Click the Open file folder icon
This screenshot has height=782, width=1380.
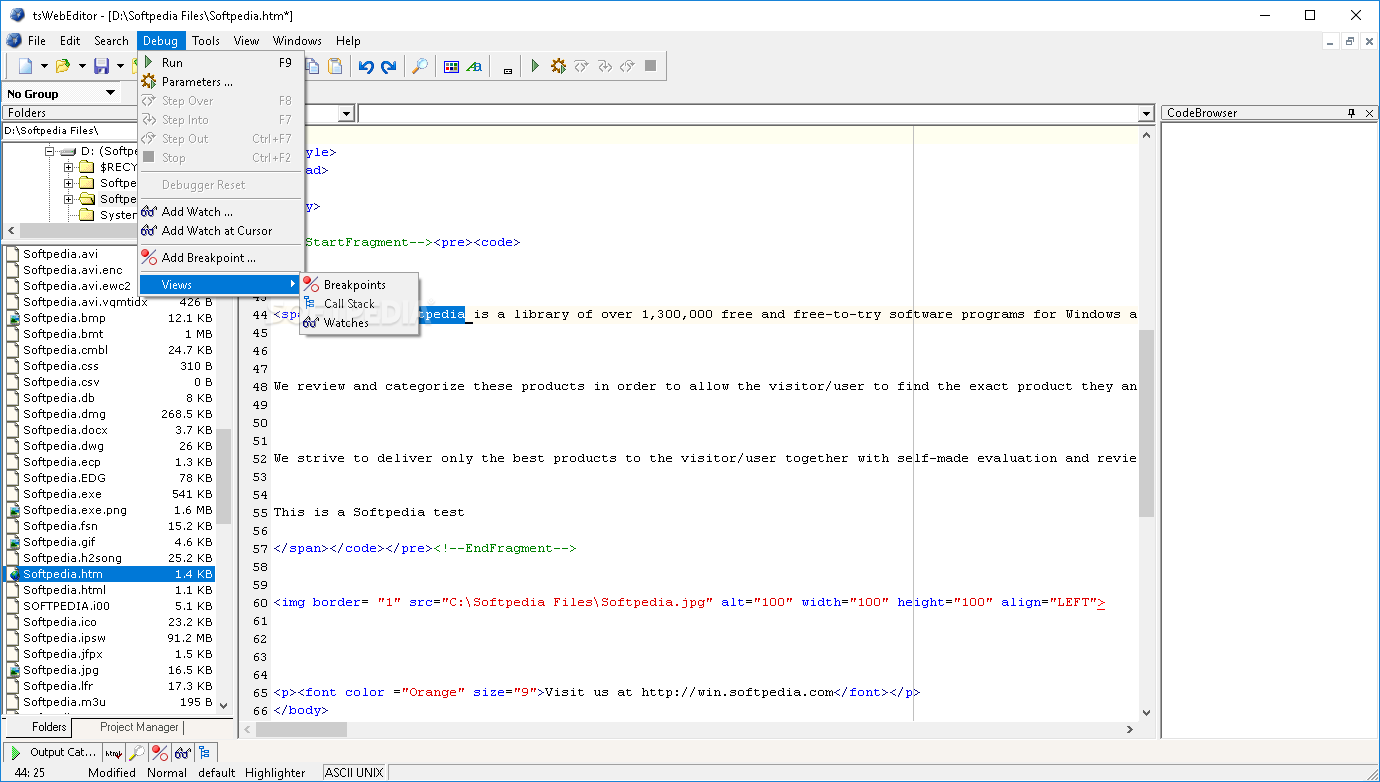click(x=63, y=66)
